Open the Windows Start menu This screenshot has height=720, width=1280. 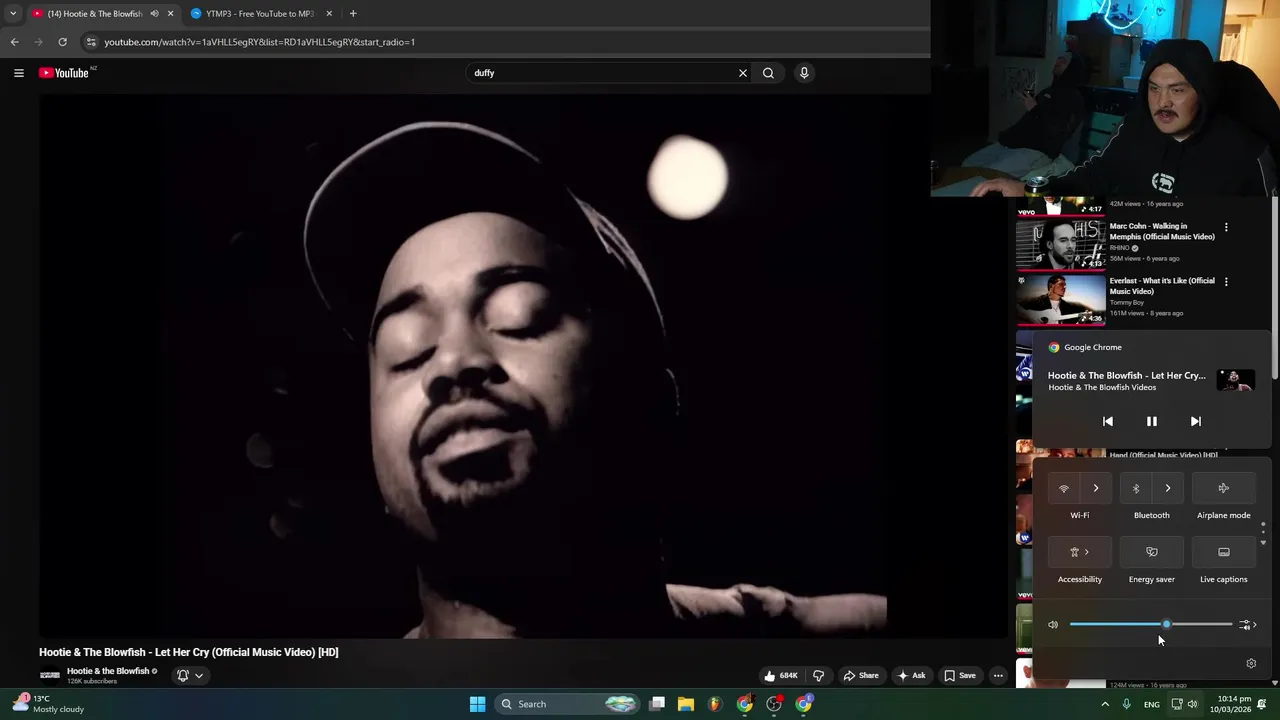pos(478,704)
